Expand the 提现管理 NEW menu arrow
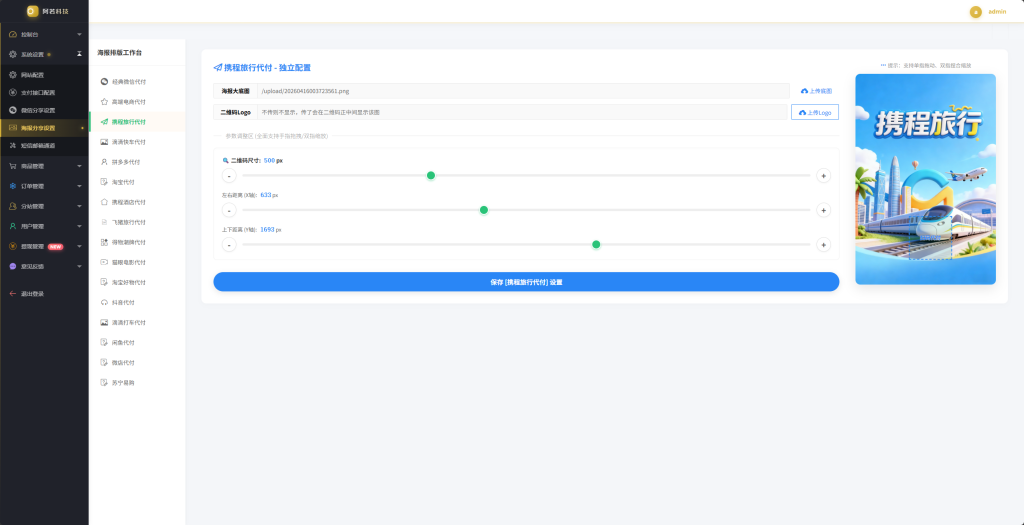The width and height of the screenshot is (1024, 525). 79,247
